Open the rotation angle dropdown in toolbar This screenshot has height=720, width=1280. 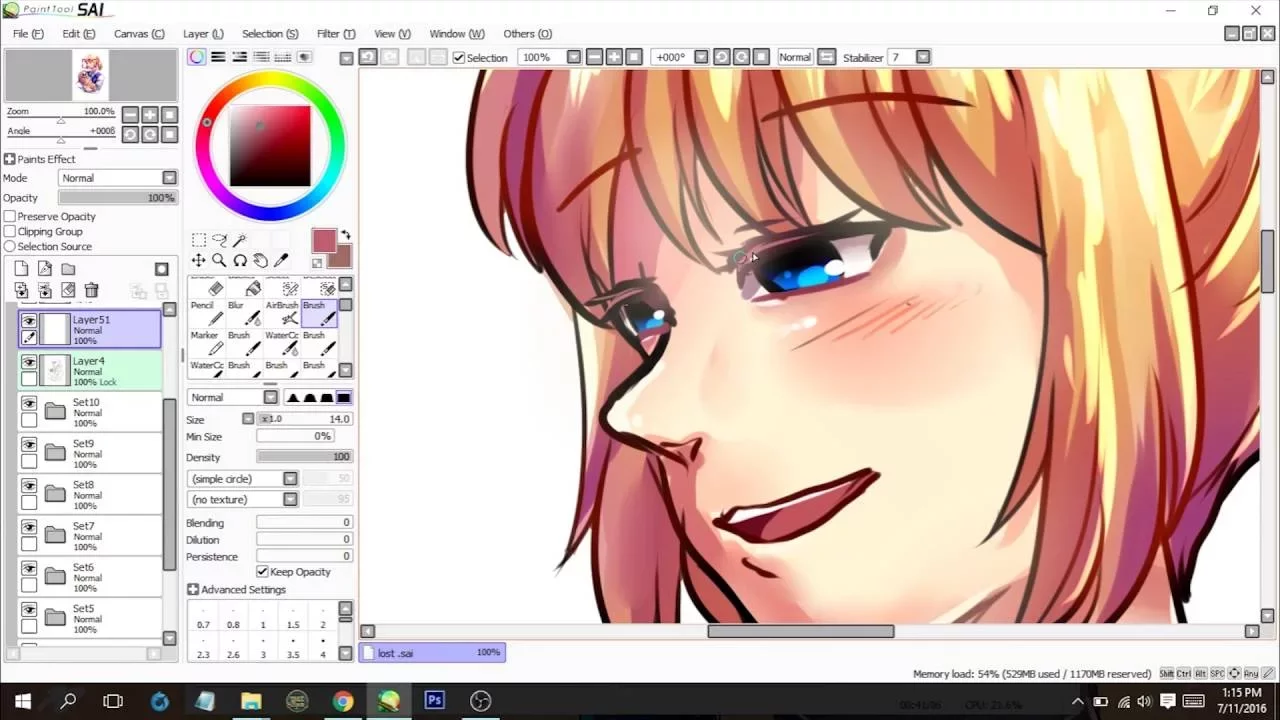click(x=701, y=57)
